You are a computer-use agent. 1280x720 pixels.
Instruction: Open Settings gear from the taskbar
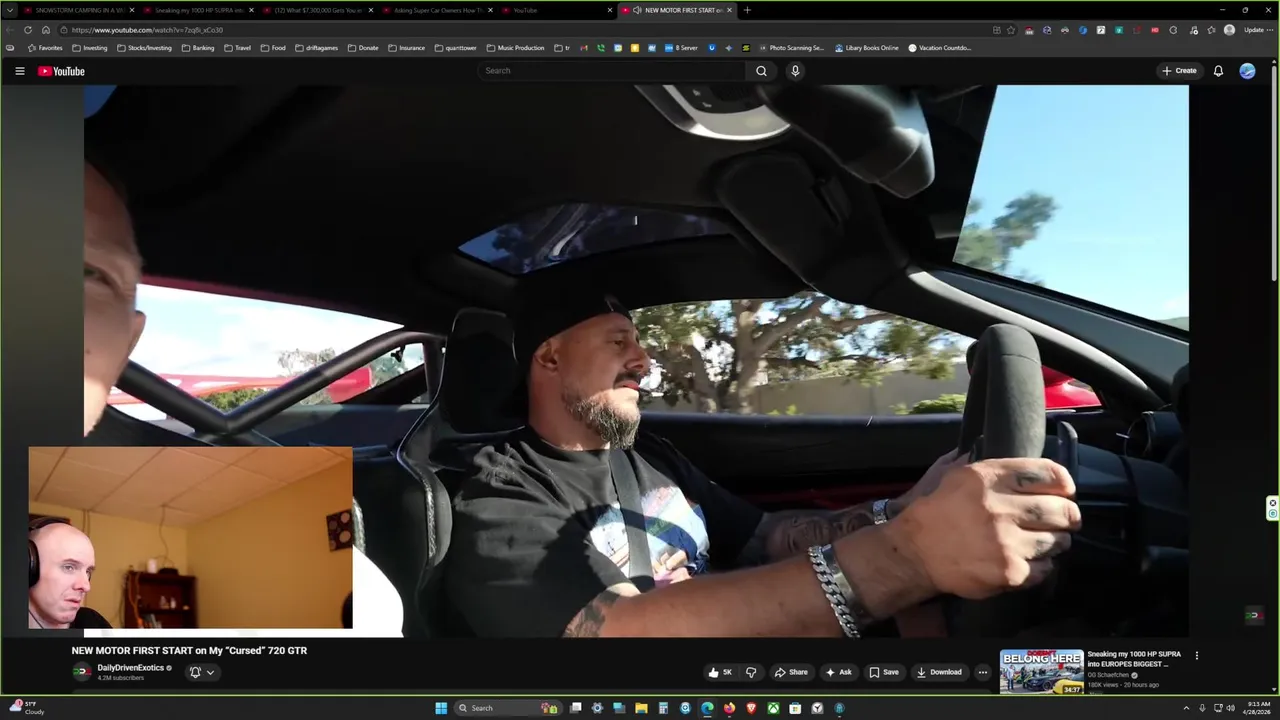(597, 708)
